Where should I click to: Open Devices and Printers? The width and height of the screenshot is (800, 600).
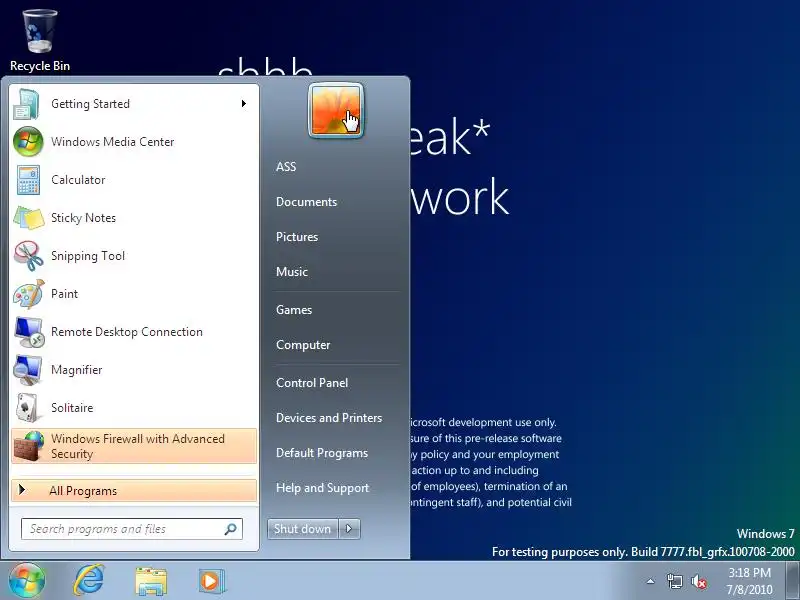point(329,418)
